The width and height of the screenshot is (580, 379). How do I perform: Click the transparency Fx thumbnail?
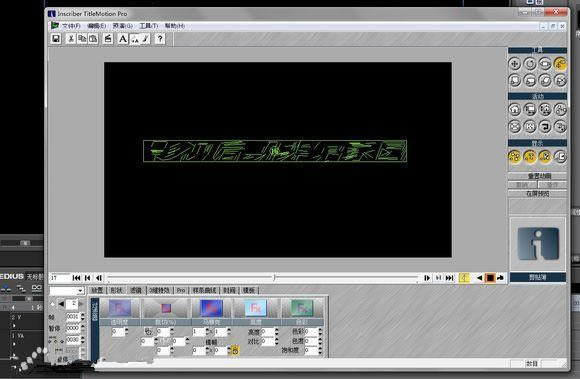coord(119,308)
